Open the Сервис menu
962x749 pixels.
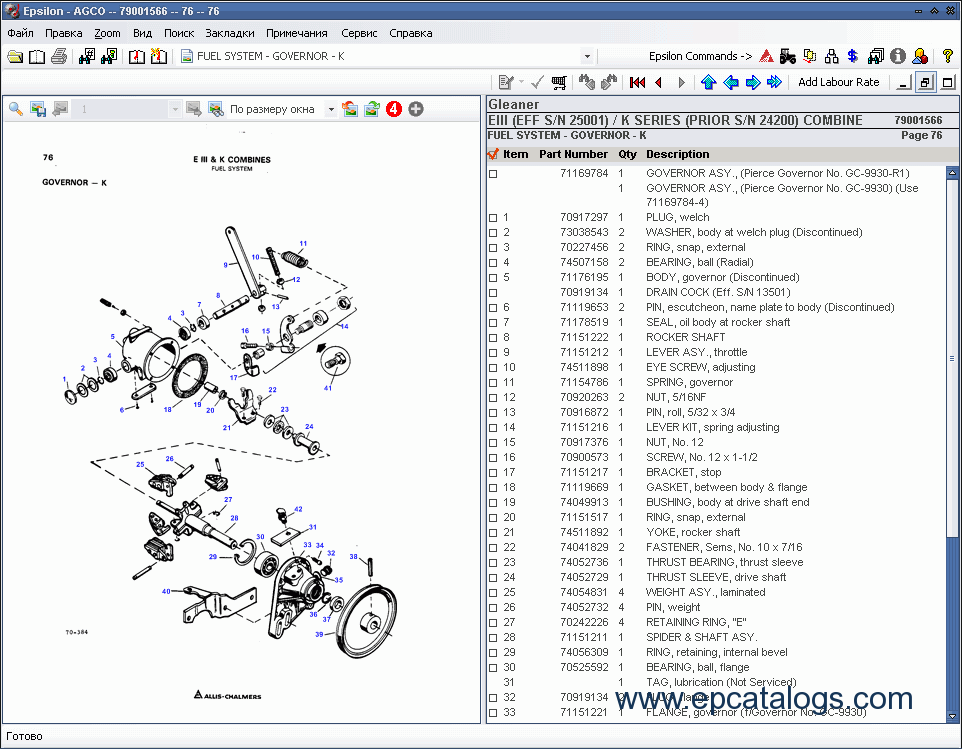click(360, 33)
